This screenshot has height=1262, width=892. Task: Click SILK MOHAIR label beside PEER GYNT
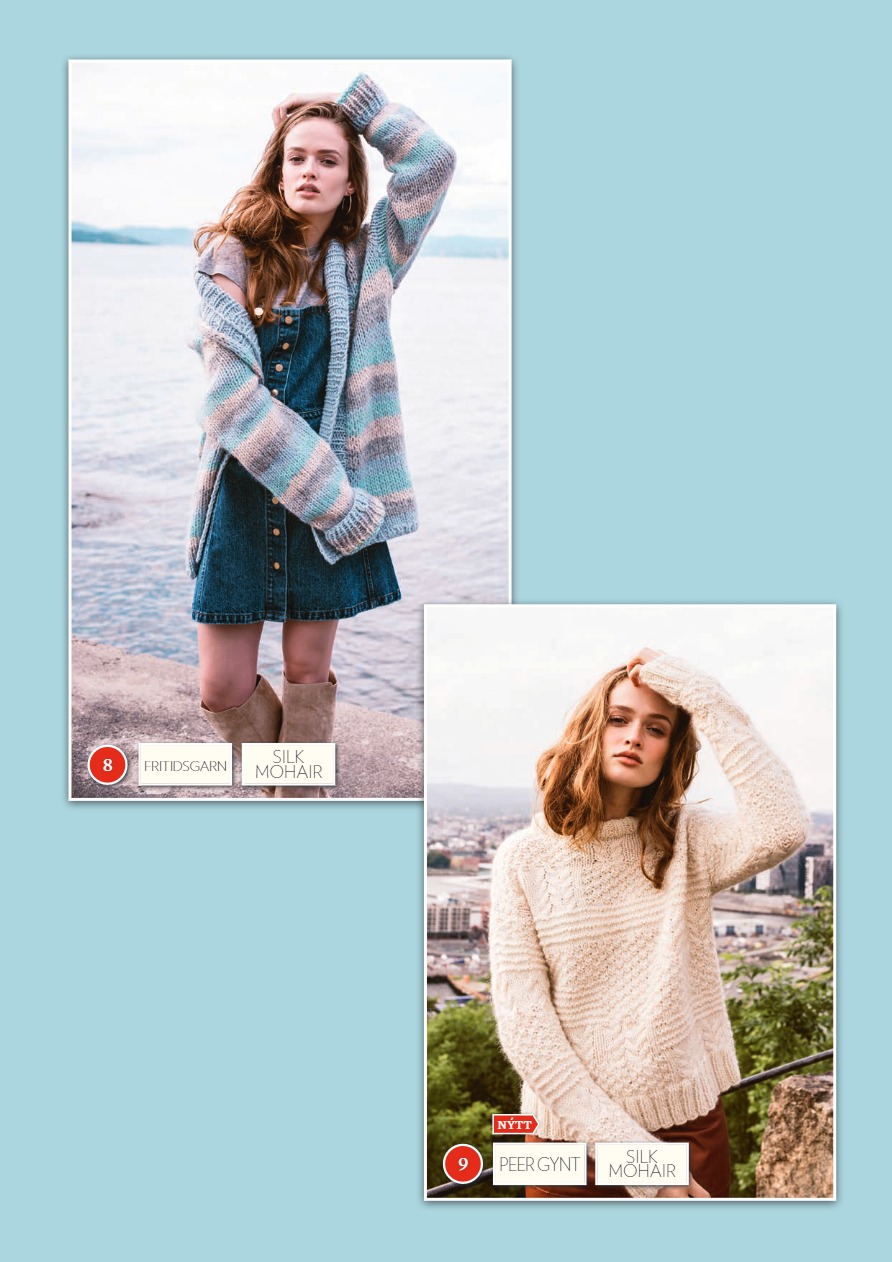coord(642,1164)
